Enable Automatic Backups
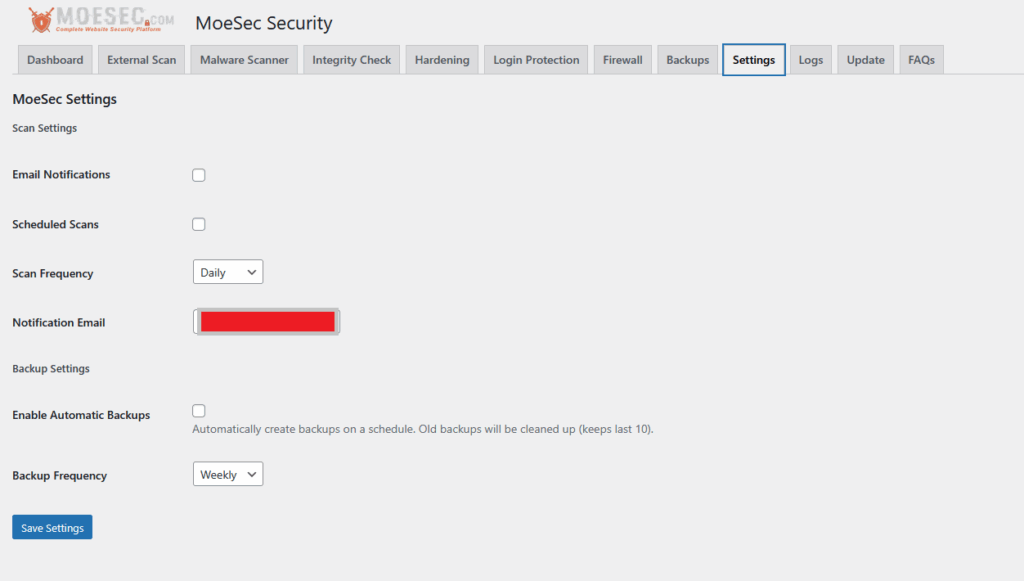This screenshot has width=1024, height=581. coord(198,410)
